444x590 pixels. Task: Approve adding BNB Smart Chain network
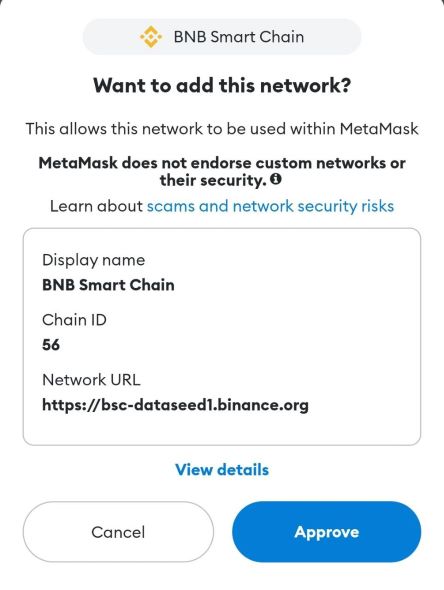(x=327, y=532)
